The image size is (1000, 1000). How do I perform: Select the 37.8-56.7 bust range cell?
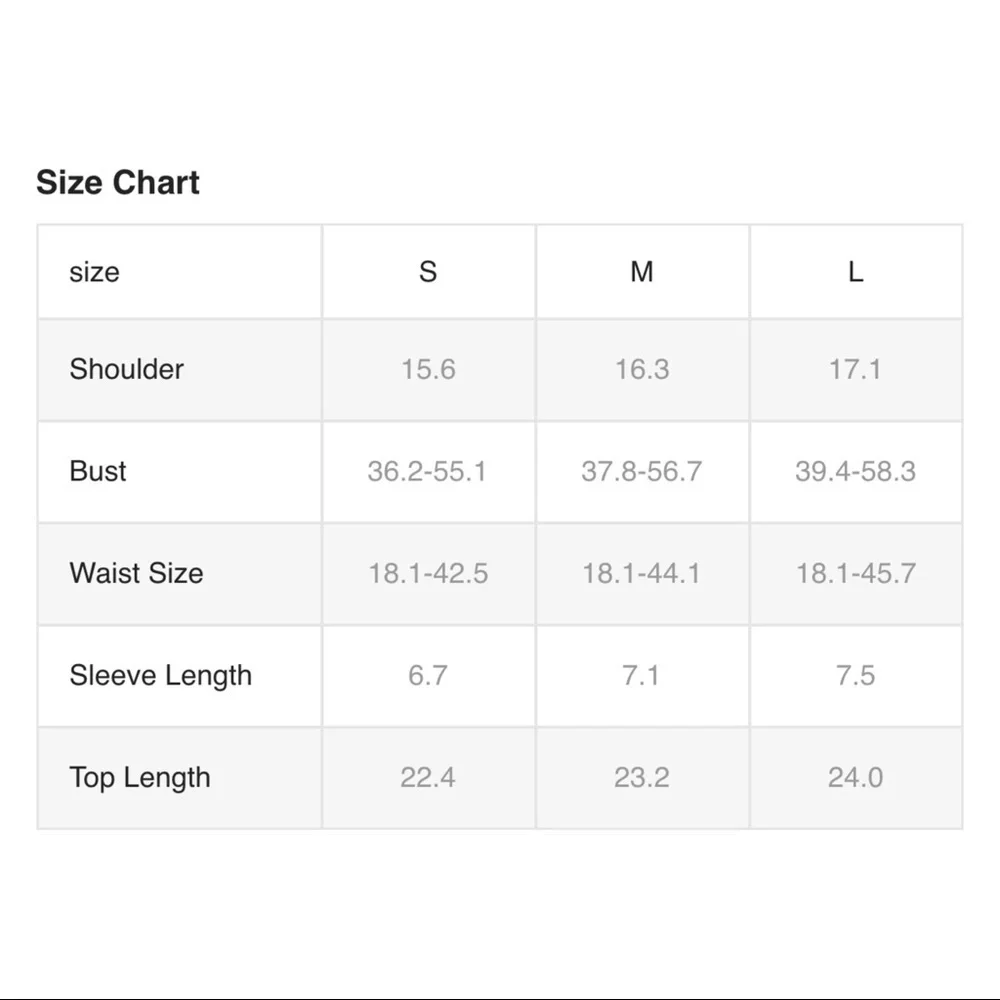point(641,471)
